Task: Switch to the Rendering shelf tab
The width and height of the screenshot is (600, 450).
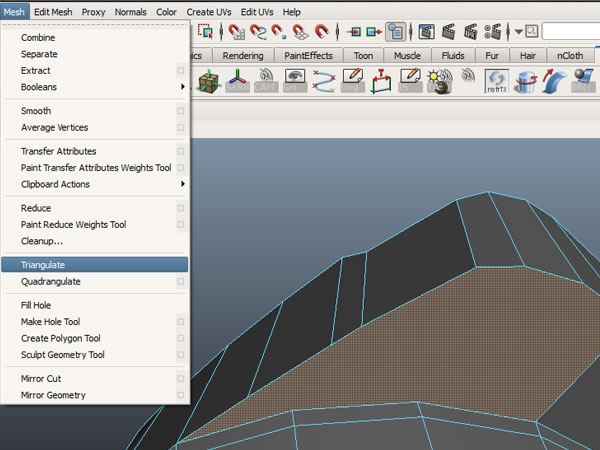Action: 243,56
